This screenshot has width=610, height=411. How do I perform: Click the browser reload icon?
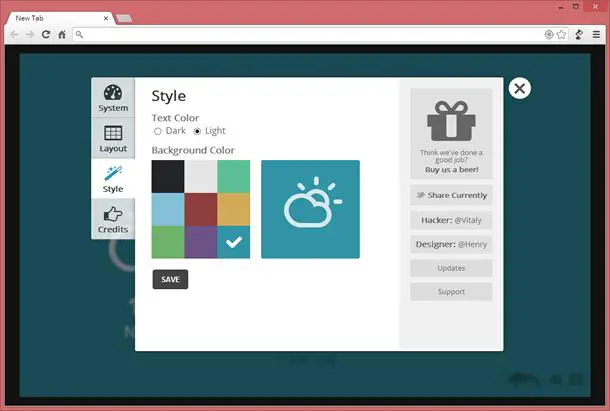(x=46, y=35)
